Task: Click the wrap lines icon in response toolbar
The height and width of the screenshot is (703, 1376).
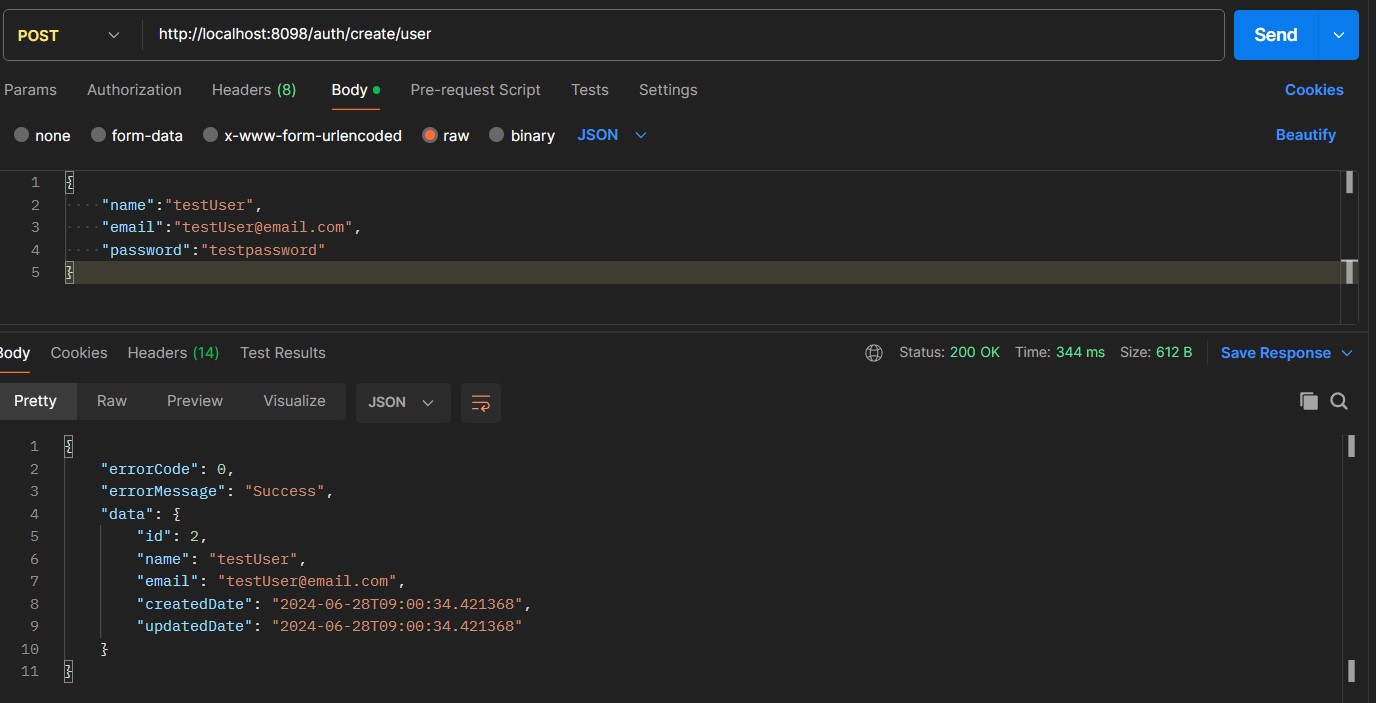Action: coord(481,403)
